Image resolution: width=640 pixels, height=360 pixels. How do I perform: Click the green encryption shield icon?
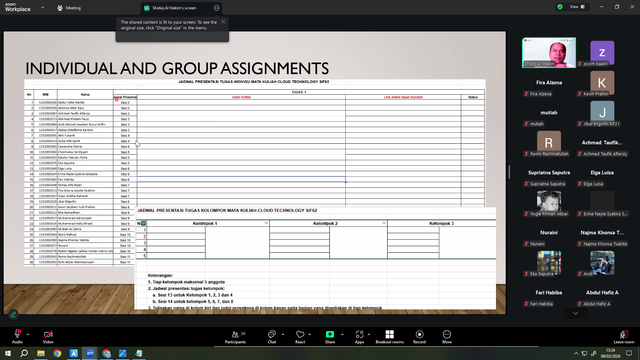560,7
